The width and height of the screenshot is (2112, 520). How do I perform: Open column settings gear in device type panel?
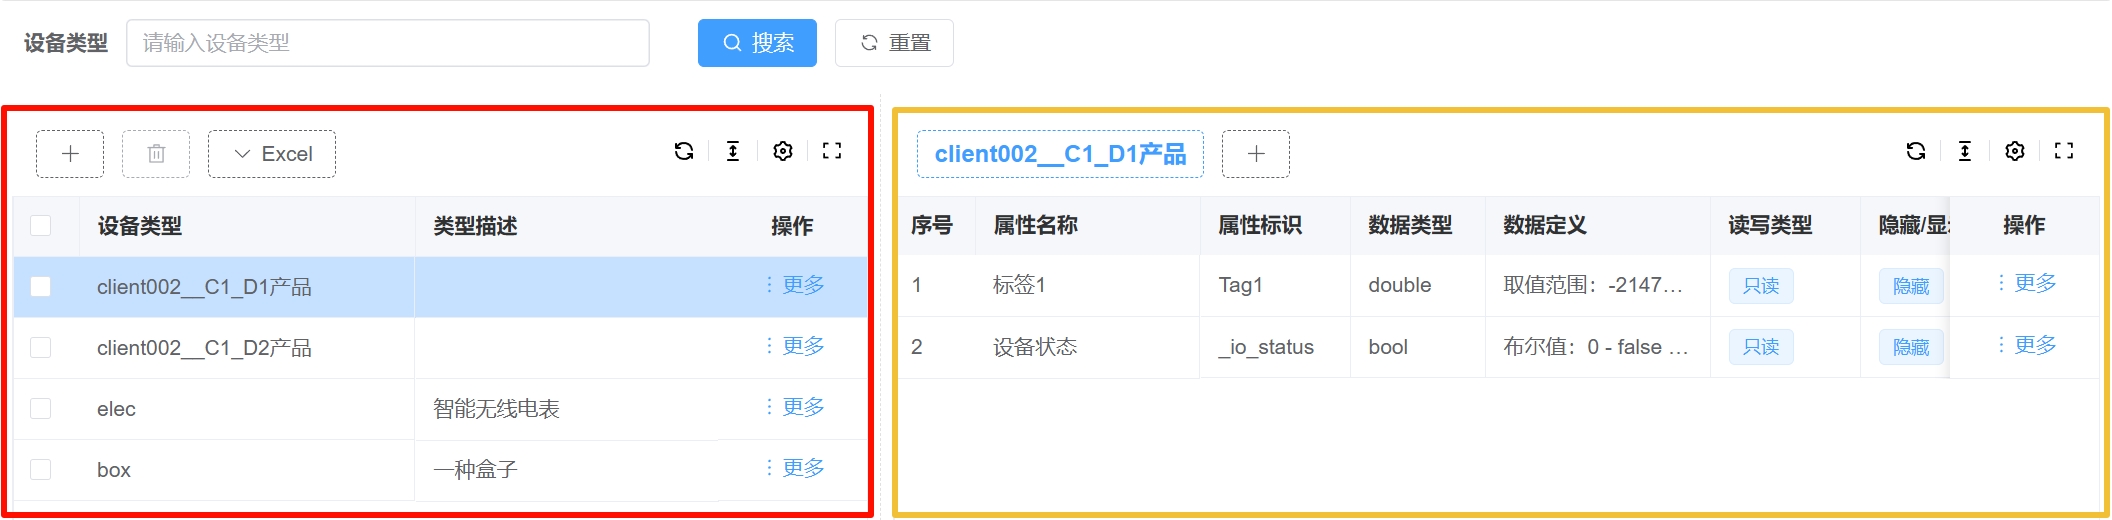click(x=783, y=151)
